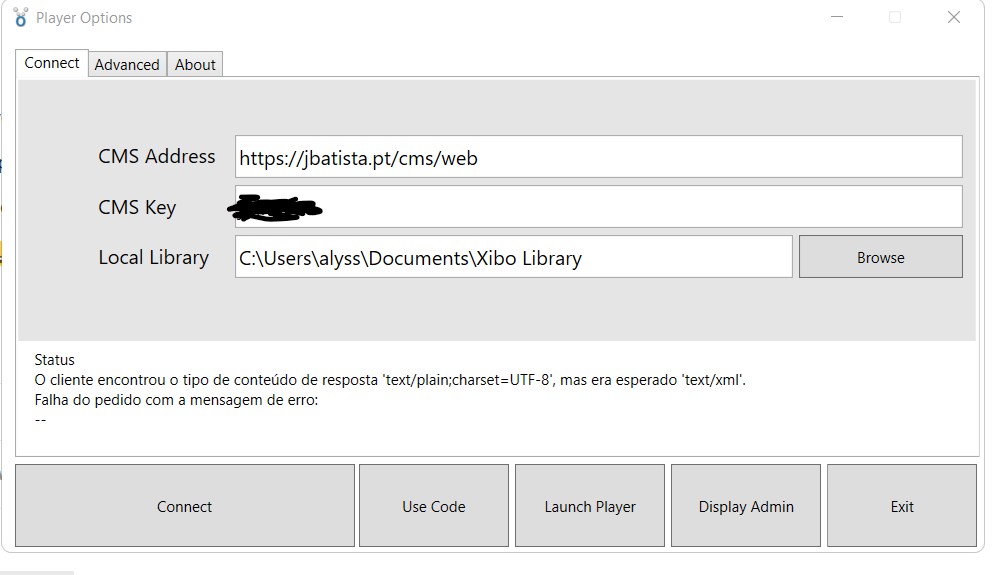
Task: Click the CMS Key label
Action: click(x=137, y=208)
